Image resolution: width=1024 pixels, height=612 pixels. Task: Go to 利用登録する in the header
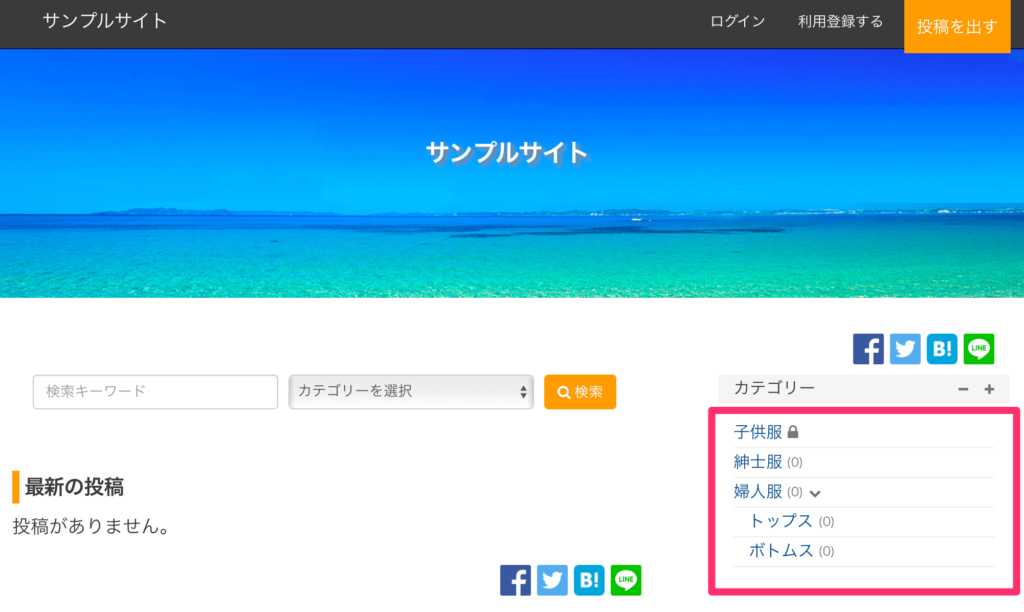point(840,22)
